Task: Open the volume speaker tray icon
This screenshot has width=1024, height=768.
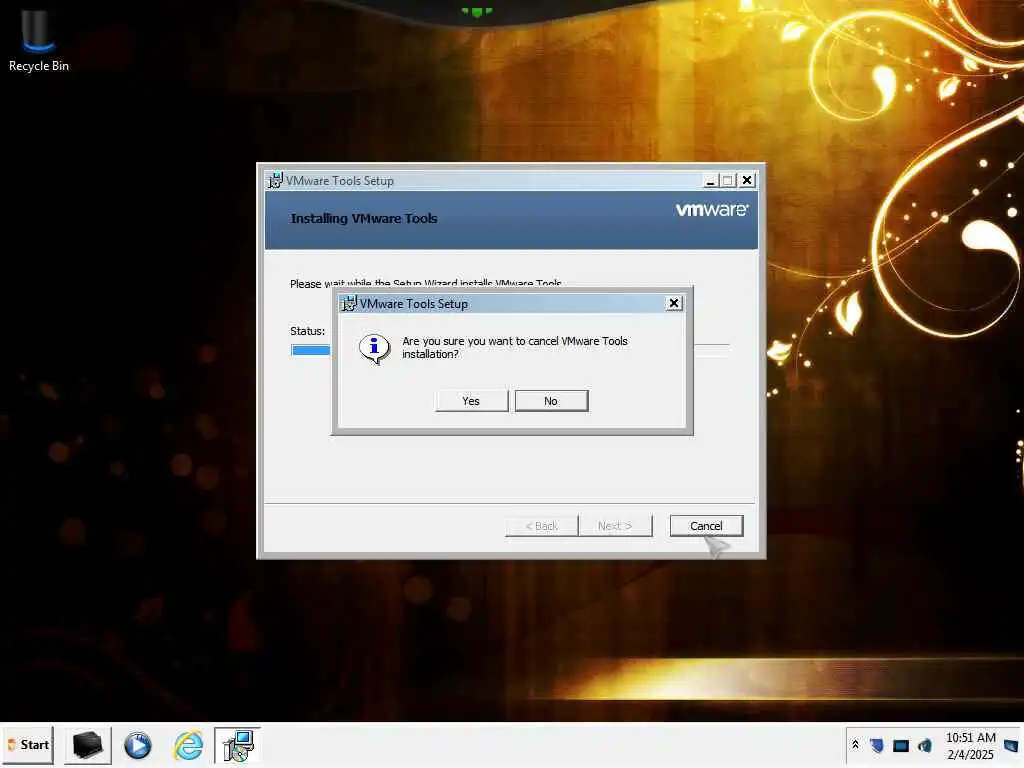Action: pos(925,745)
